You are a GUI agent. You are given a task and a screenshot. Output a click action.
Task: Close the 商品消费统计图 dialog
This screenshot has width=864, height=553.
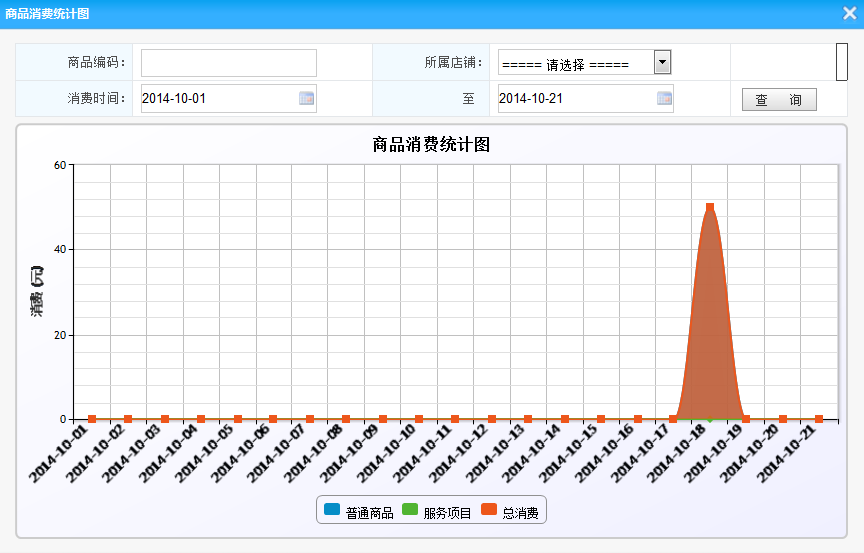pos(849,13)
